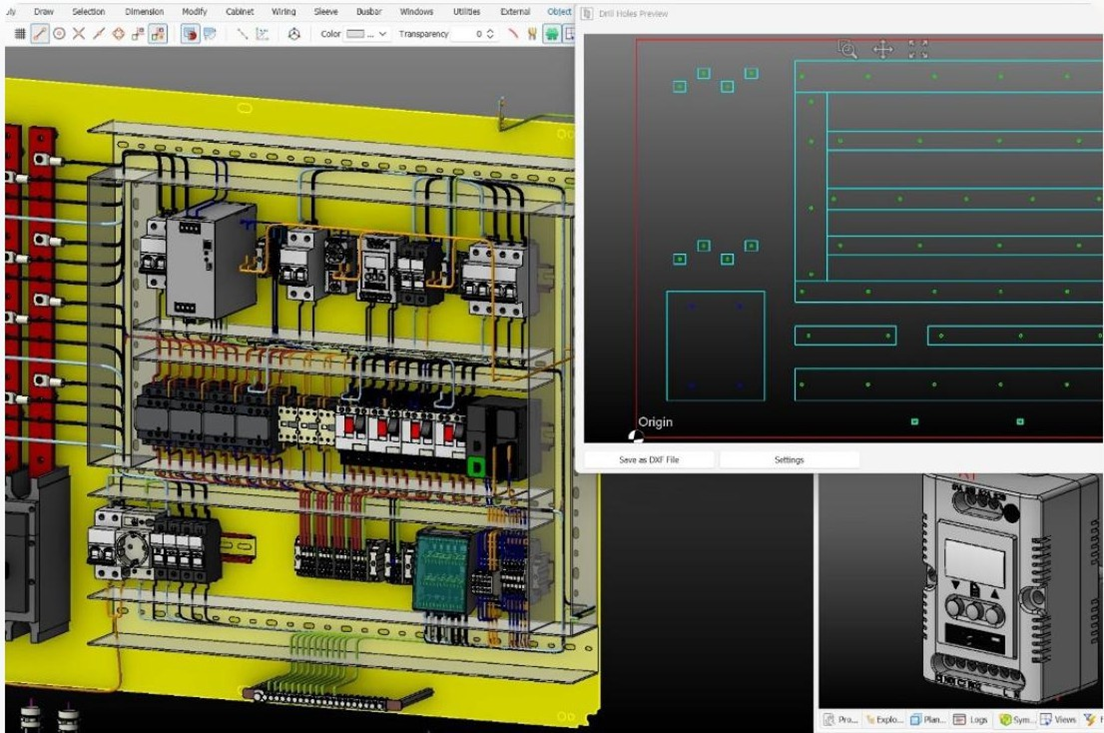Click the 3D orbit view icon
Screen dimensions: 1104x733
(x=294, y=33)
